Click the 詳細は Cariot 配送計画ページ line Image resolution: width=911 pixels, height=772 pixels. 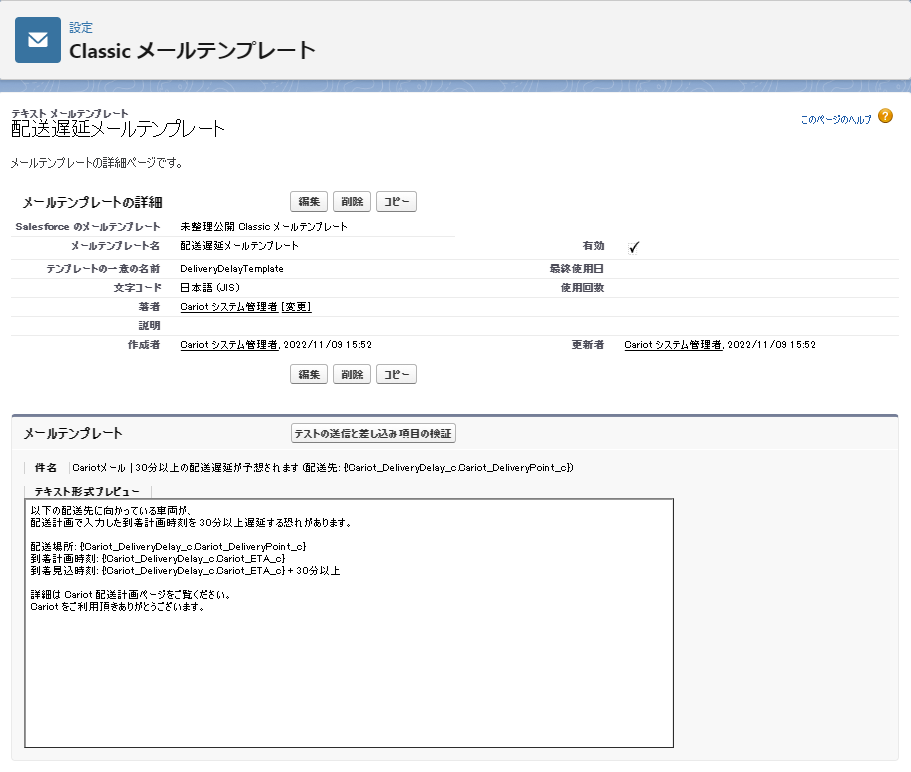point(131,595)
